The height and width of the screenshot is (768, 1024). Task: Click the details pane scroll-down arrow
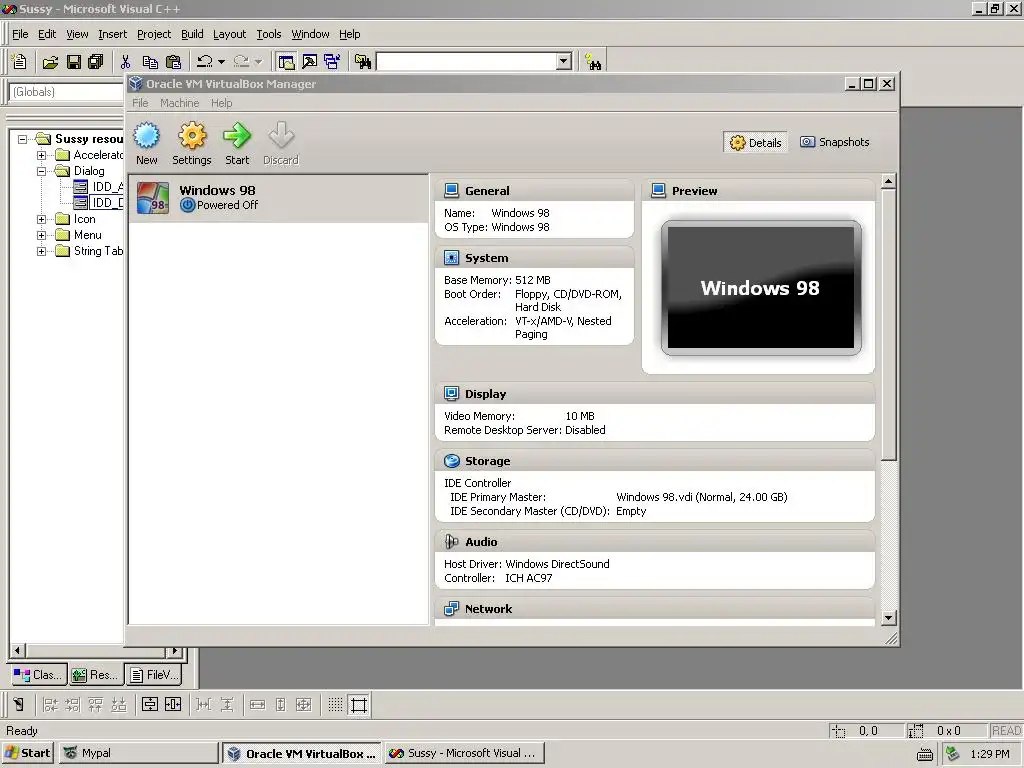[888, 617]
